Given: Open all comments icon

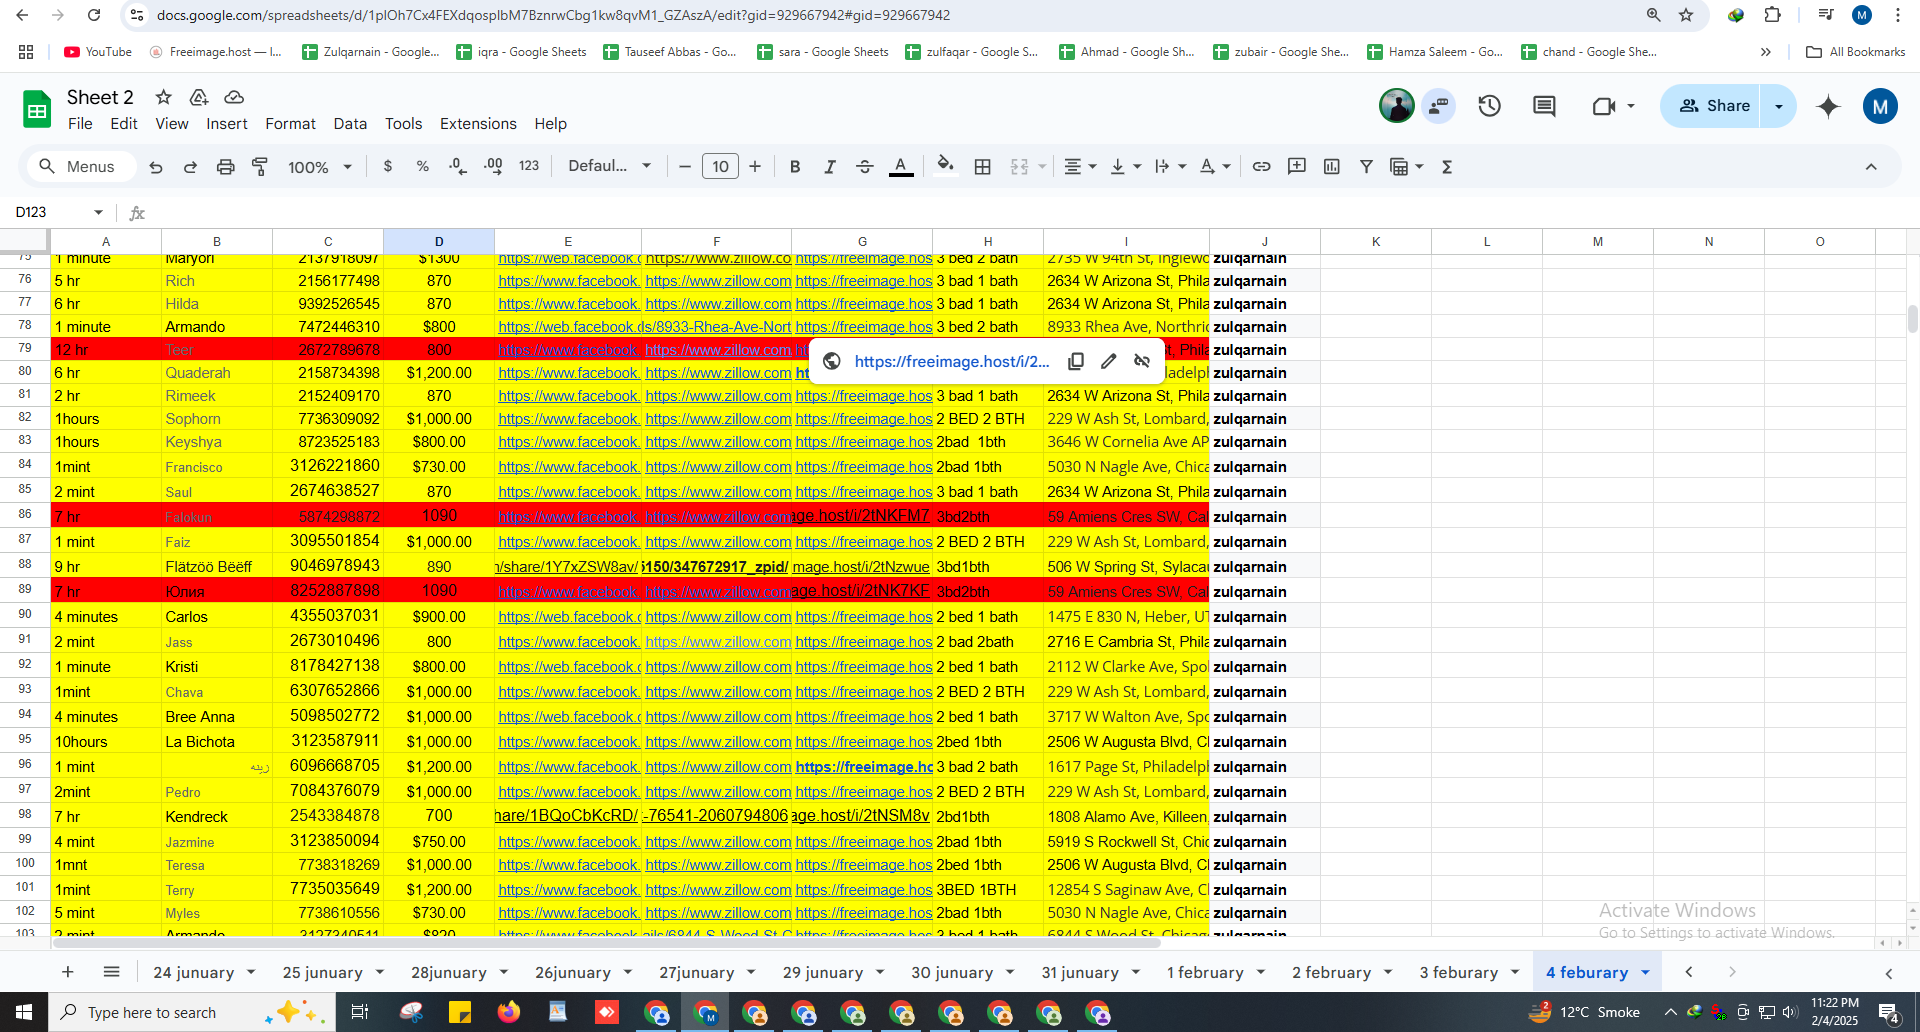Looking at the screenshot, I should (x=1544, y=106).
